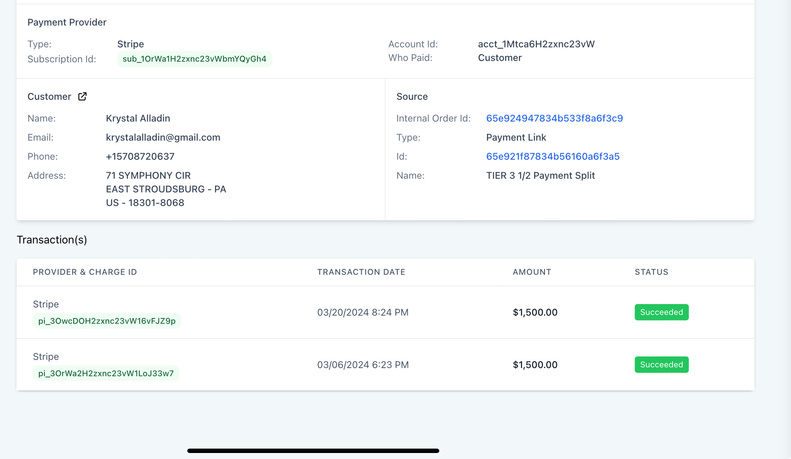This screenshot has width=791, height=459.
Task: Click the Transaction Date column header
Action: coord(362,272)
